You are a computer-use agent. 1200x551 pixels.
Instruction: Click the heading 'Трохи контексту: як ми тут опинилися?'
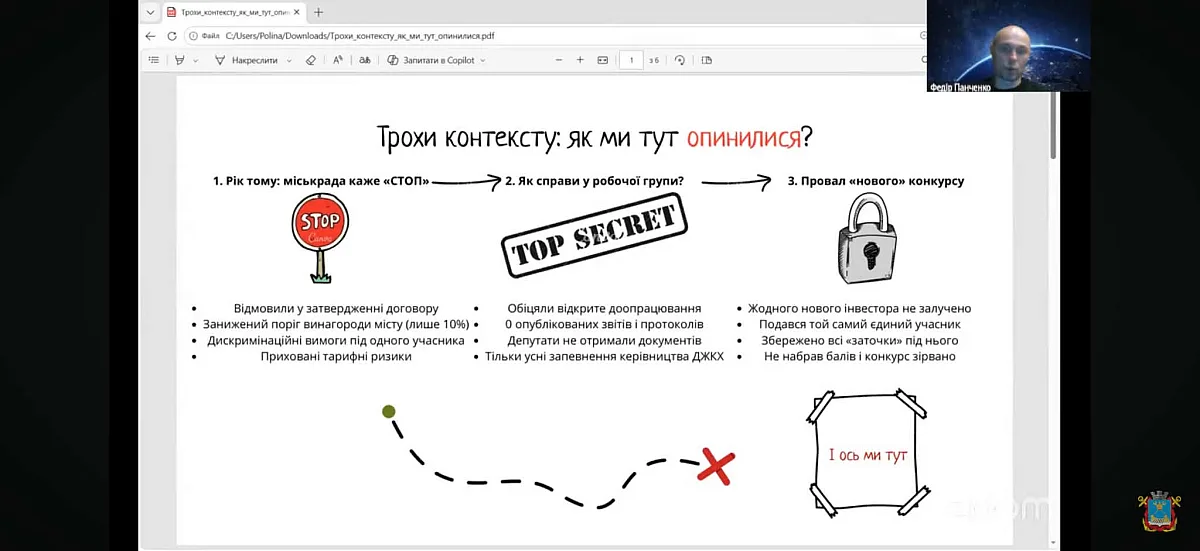pos(594,138)
